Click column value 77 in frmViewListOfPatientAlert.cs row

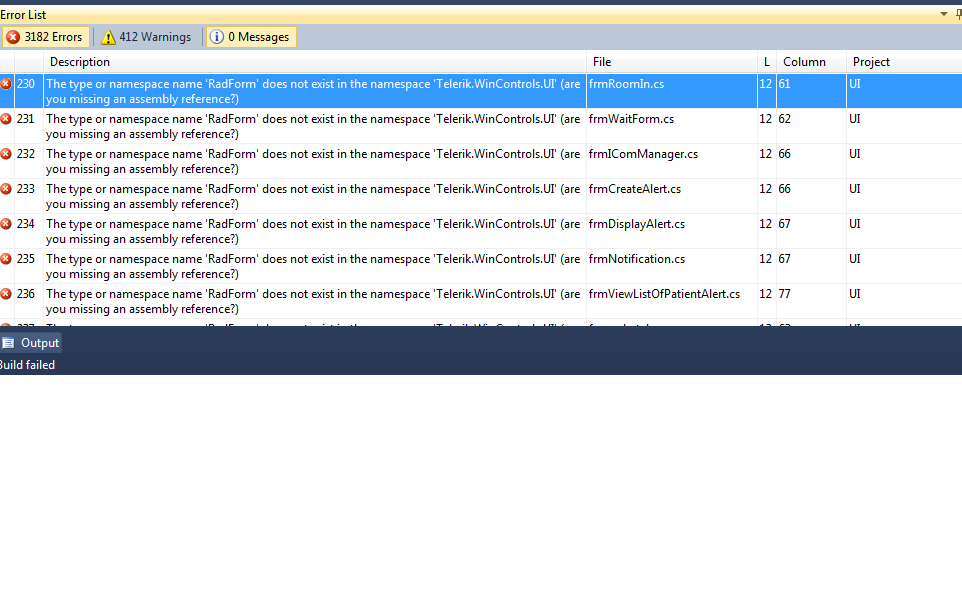785,294
